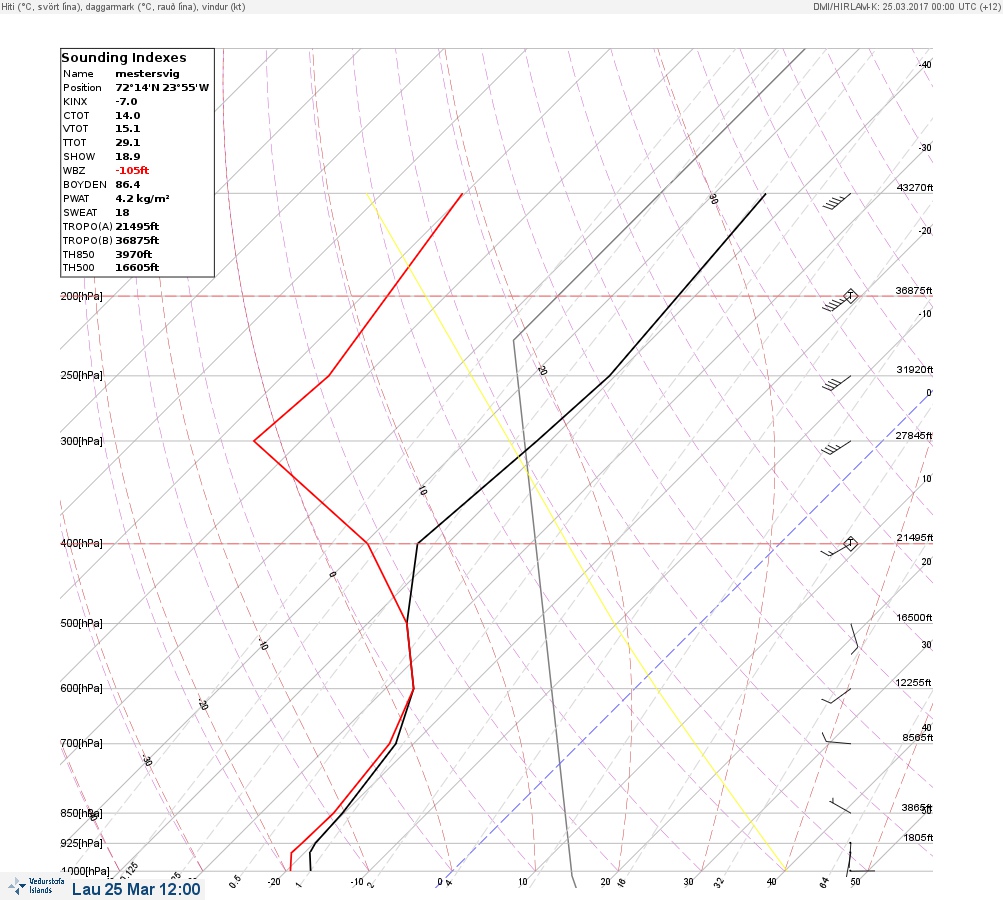Click the Hiti, daggarmark, vindur legend text
The width and height of the screenshot is (1003, 900).
point(123,6)
